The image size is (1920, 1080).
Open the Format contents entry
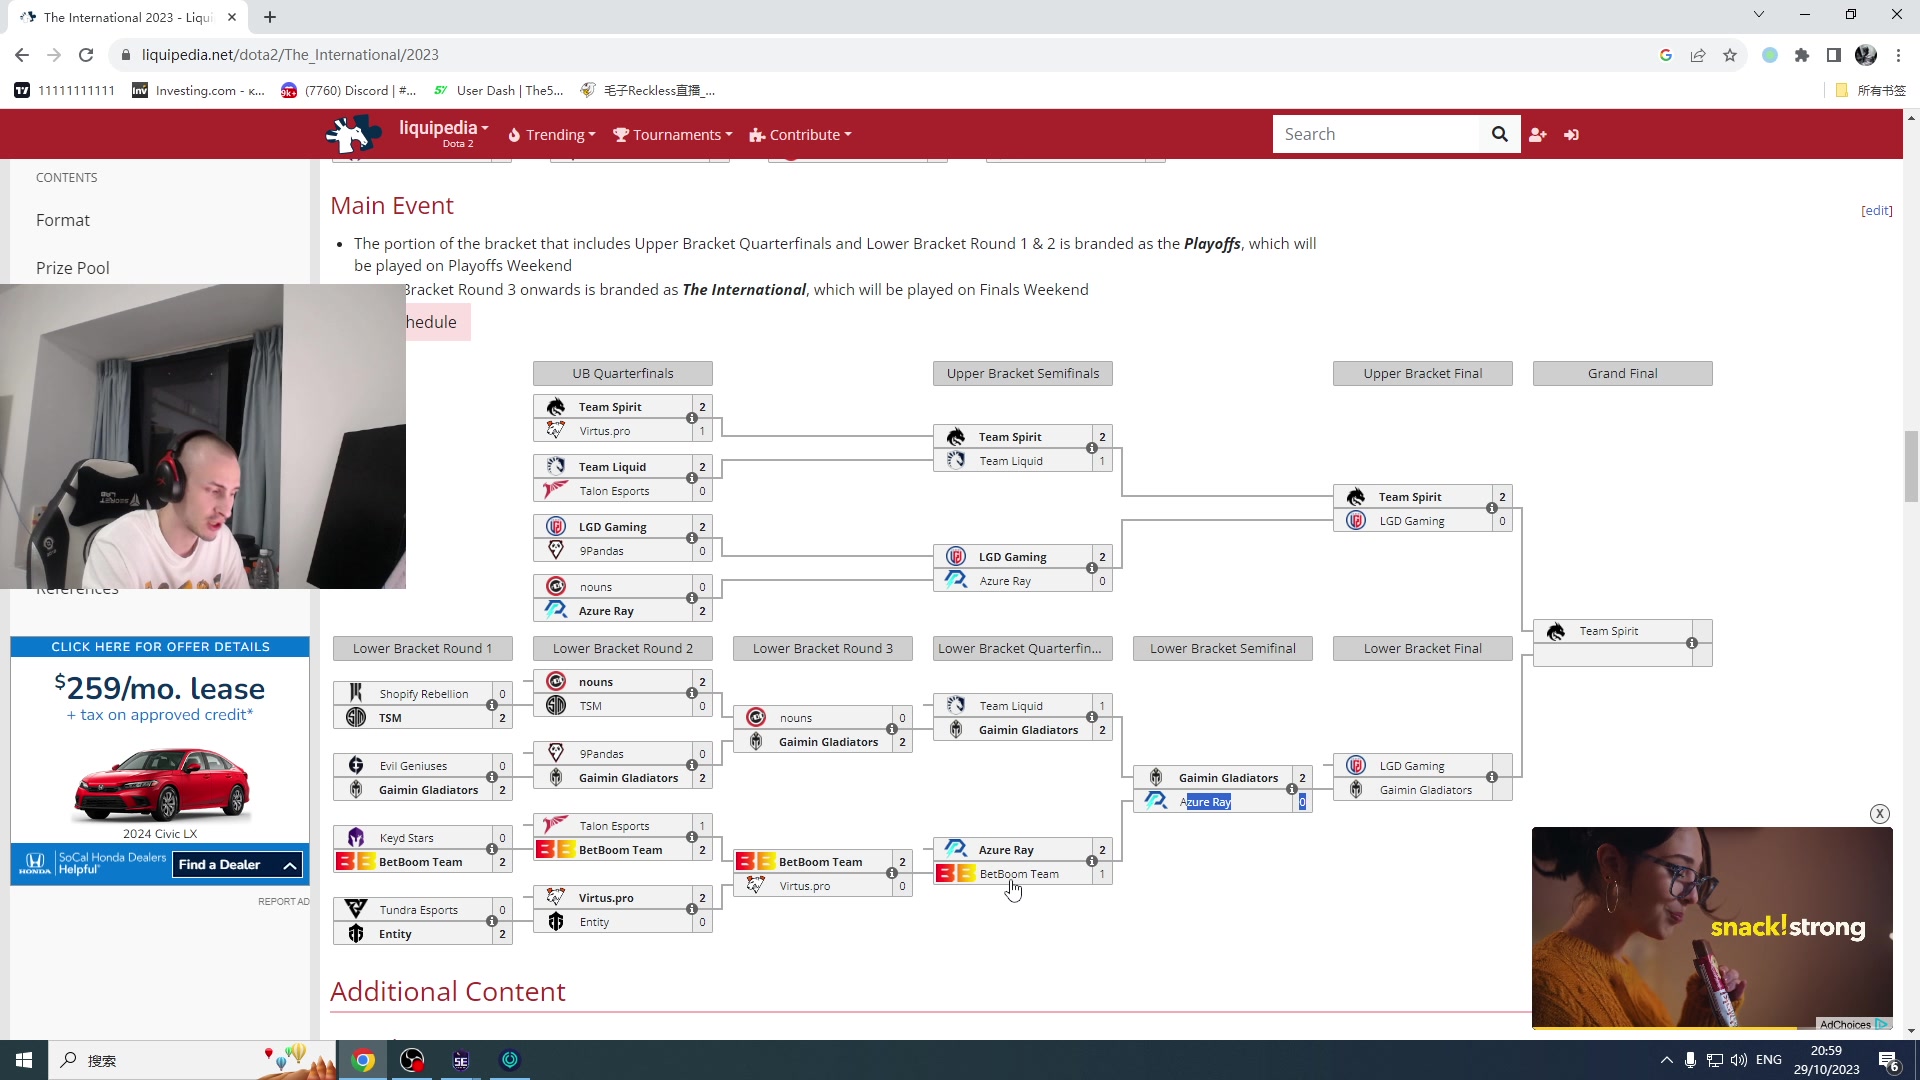click(x=63, y=220)
